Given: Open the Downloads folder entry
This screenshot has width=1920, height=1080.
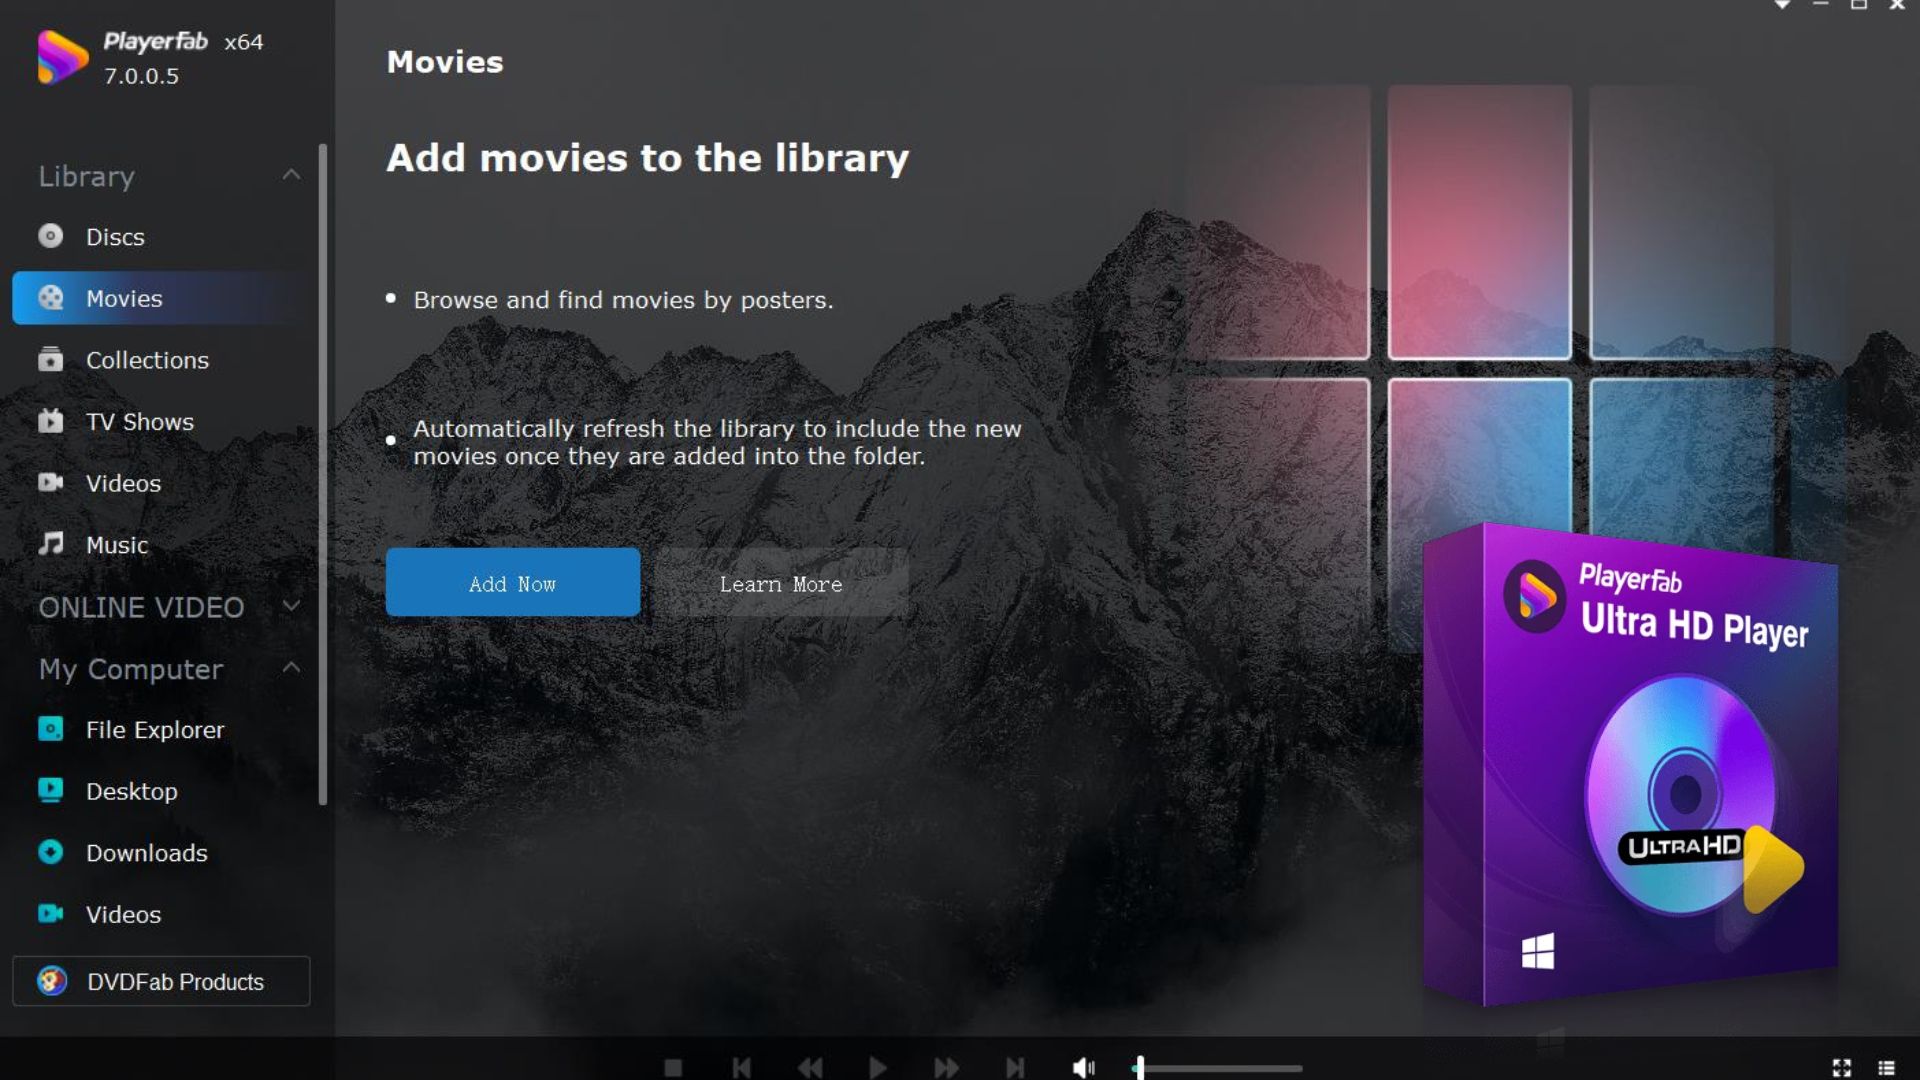Looking at the screenshot, I should pyautogui.click(x=160, y=853).
